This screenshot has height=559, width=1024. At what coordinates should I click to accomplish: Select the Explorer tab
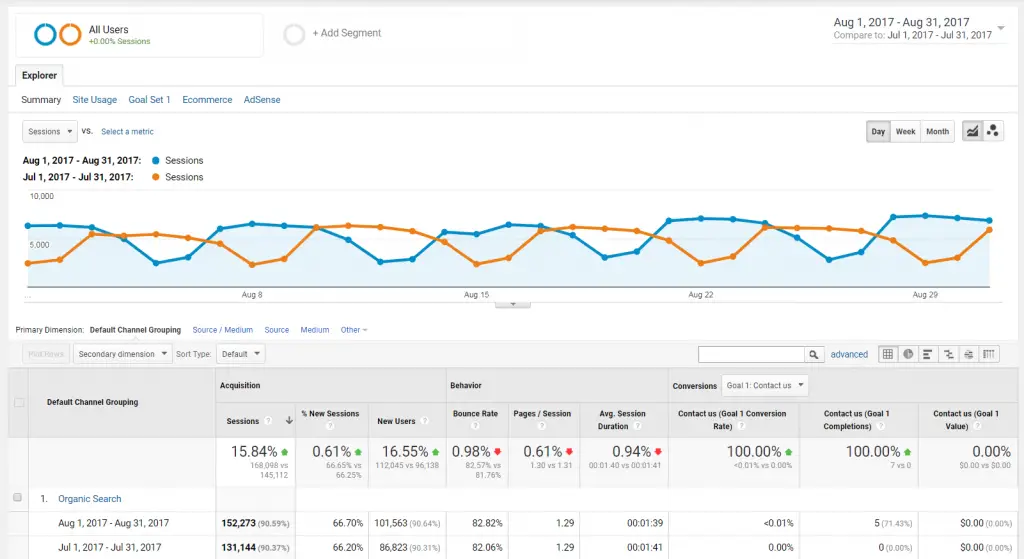(x=39, y=75)
